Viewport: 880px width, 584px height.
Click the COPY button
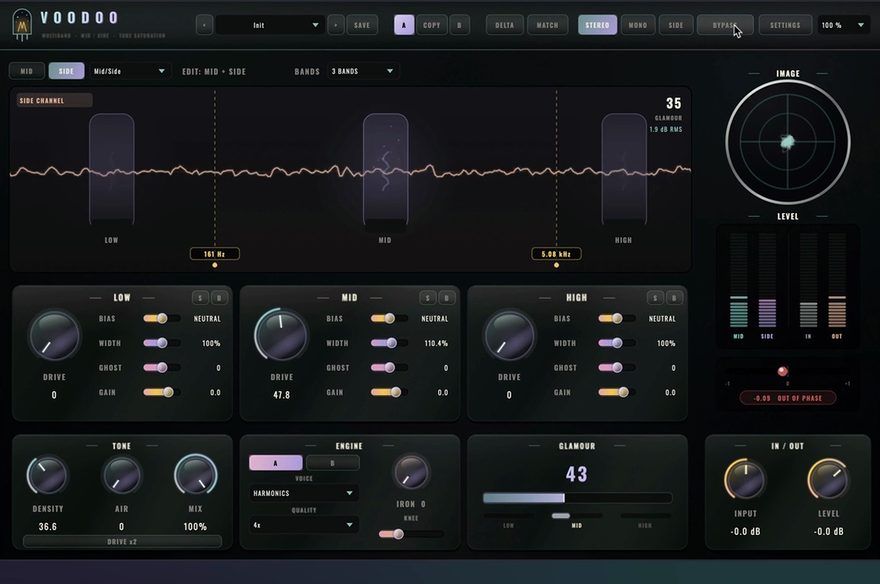coord(432,25)
